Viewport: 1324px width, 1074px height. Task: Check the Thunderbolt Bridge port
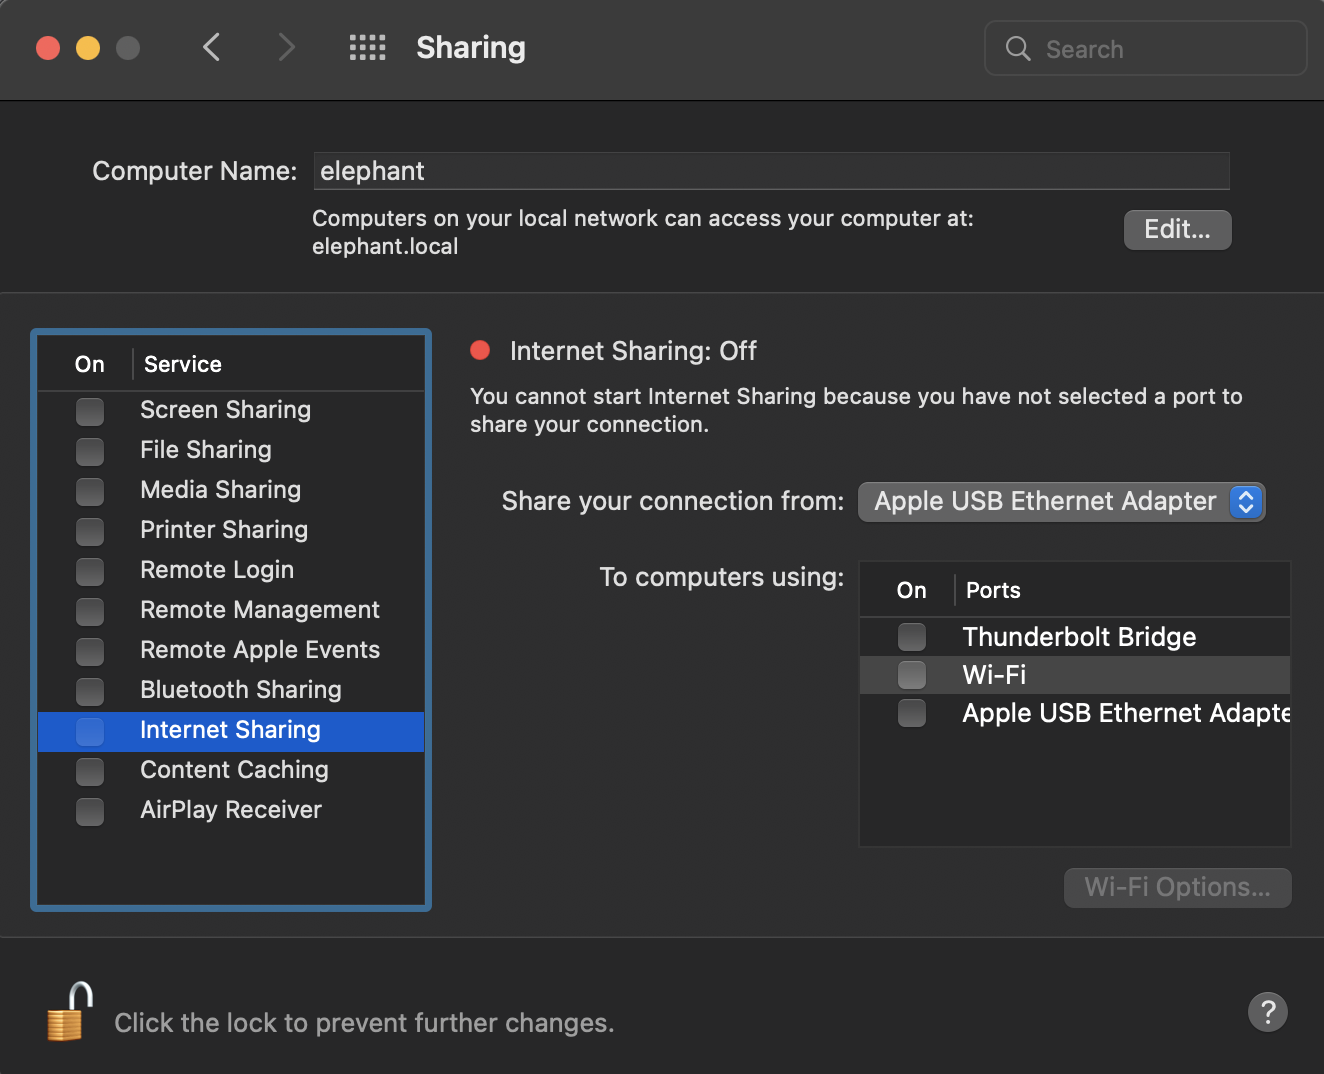(x=911, y=637)
